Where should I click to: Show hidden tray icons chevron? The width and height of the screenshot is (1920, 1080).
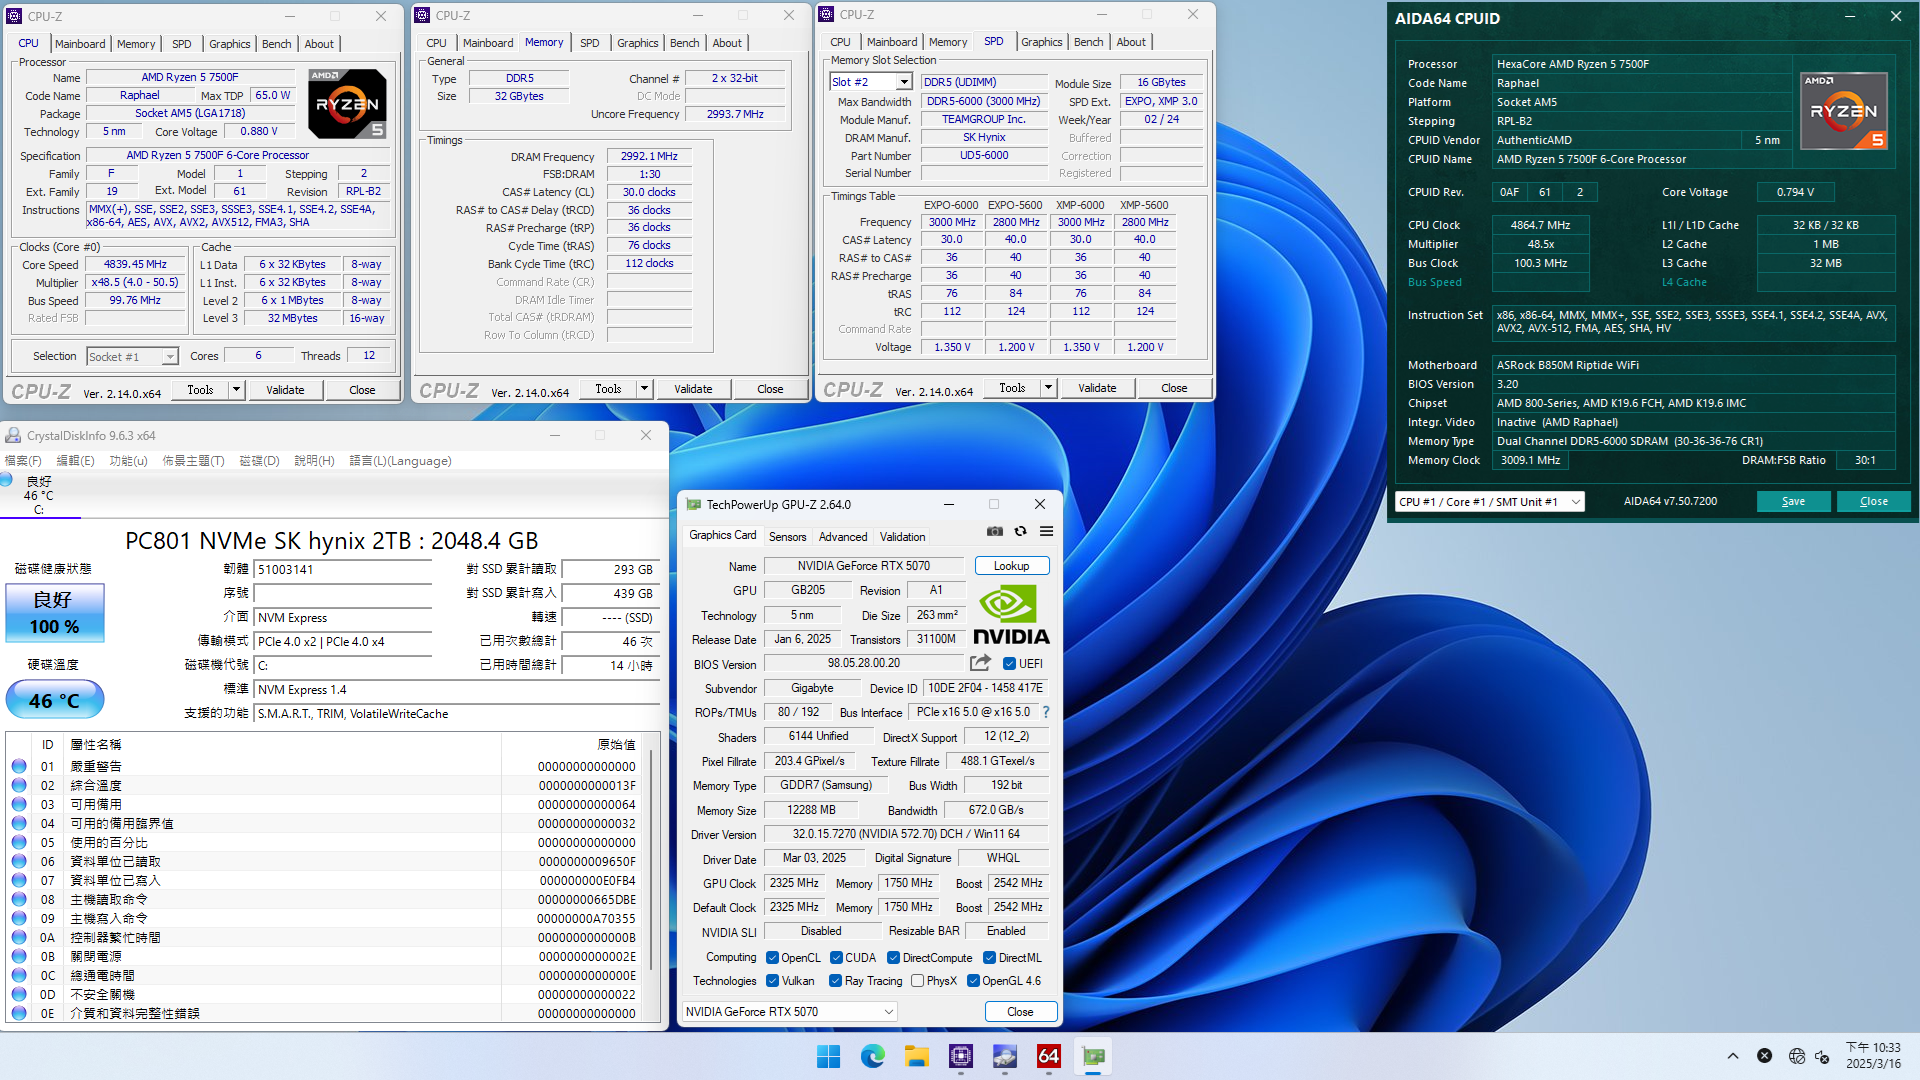coord(1733,1056)
